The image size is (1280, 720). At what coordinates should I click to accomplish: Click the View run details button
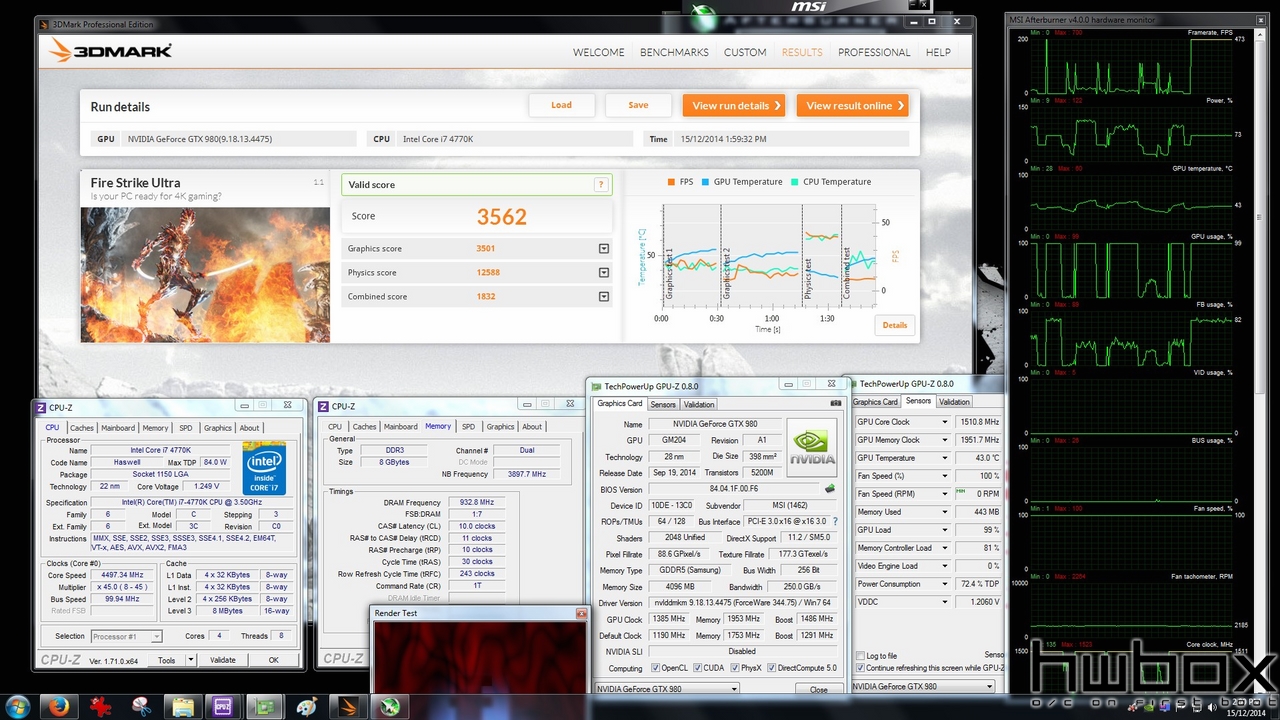coord(734,105)
